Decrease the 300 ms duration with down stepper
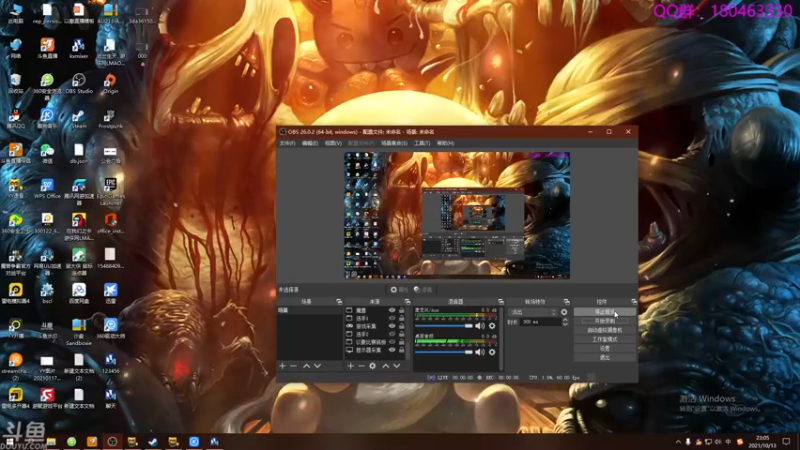 565,324
